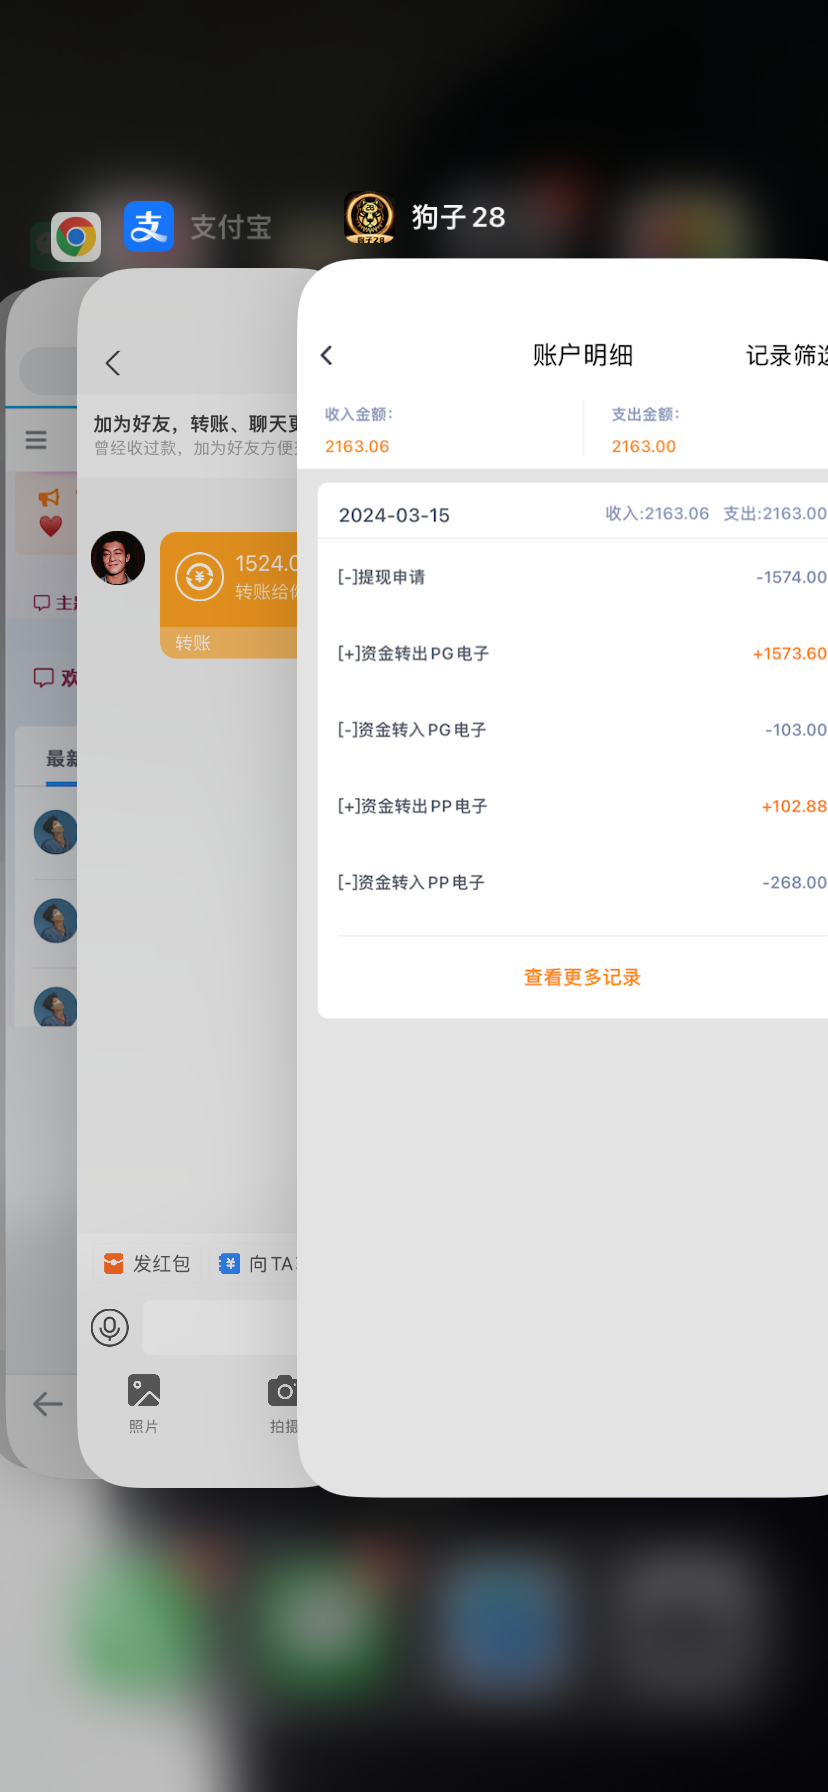Image resolution: width=828 pixels, height=1792 pixels.
Task: Open the 资金转入PP电子 -268.00 entry
Action: [x=580, y=882]
